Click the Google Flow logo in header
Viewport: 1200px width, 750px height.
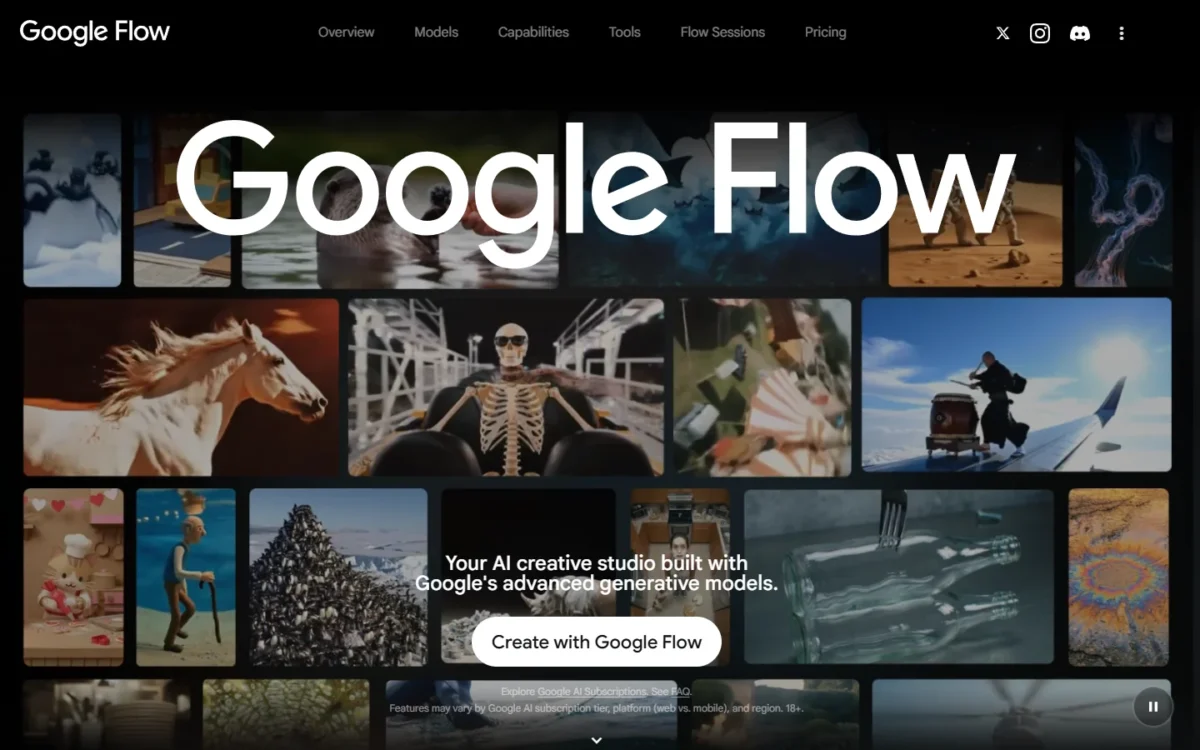coord(95,32)
